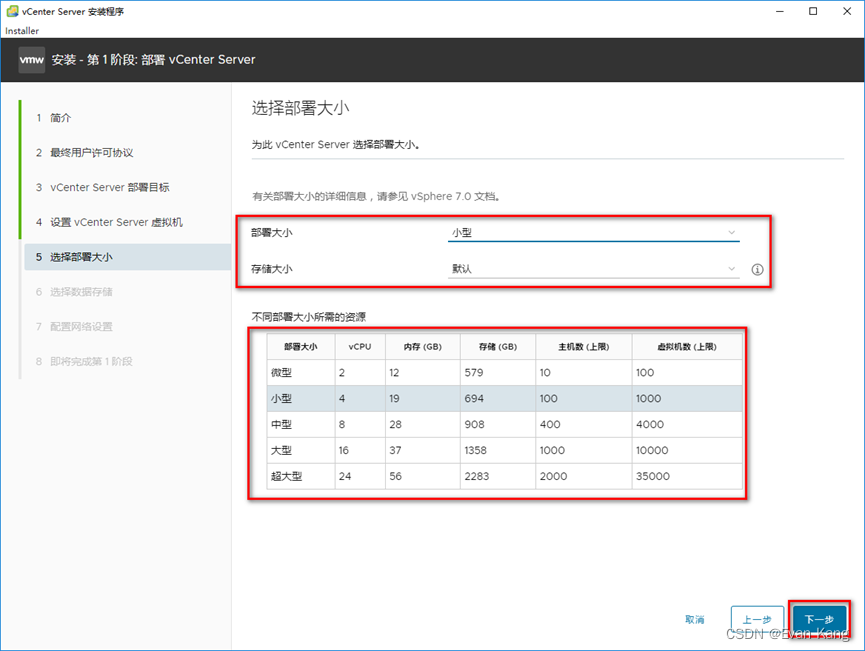865x651 pixels.
Task: Click the 部署大小 column header
Action: (x=301, y=346)
